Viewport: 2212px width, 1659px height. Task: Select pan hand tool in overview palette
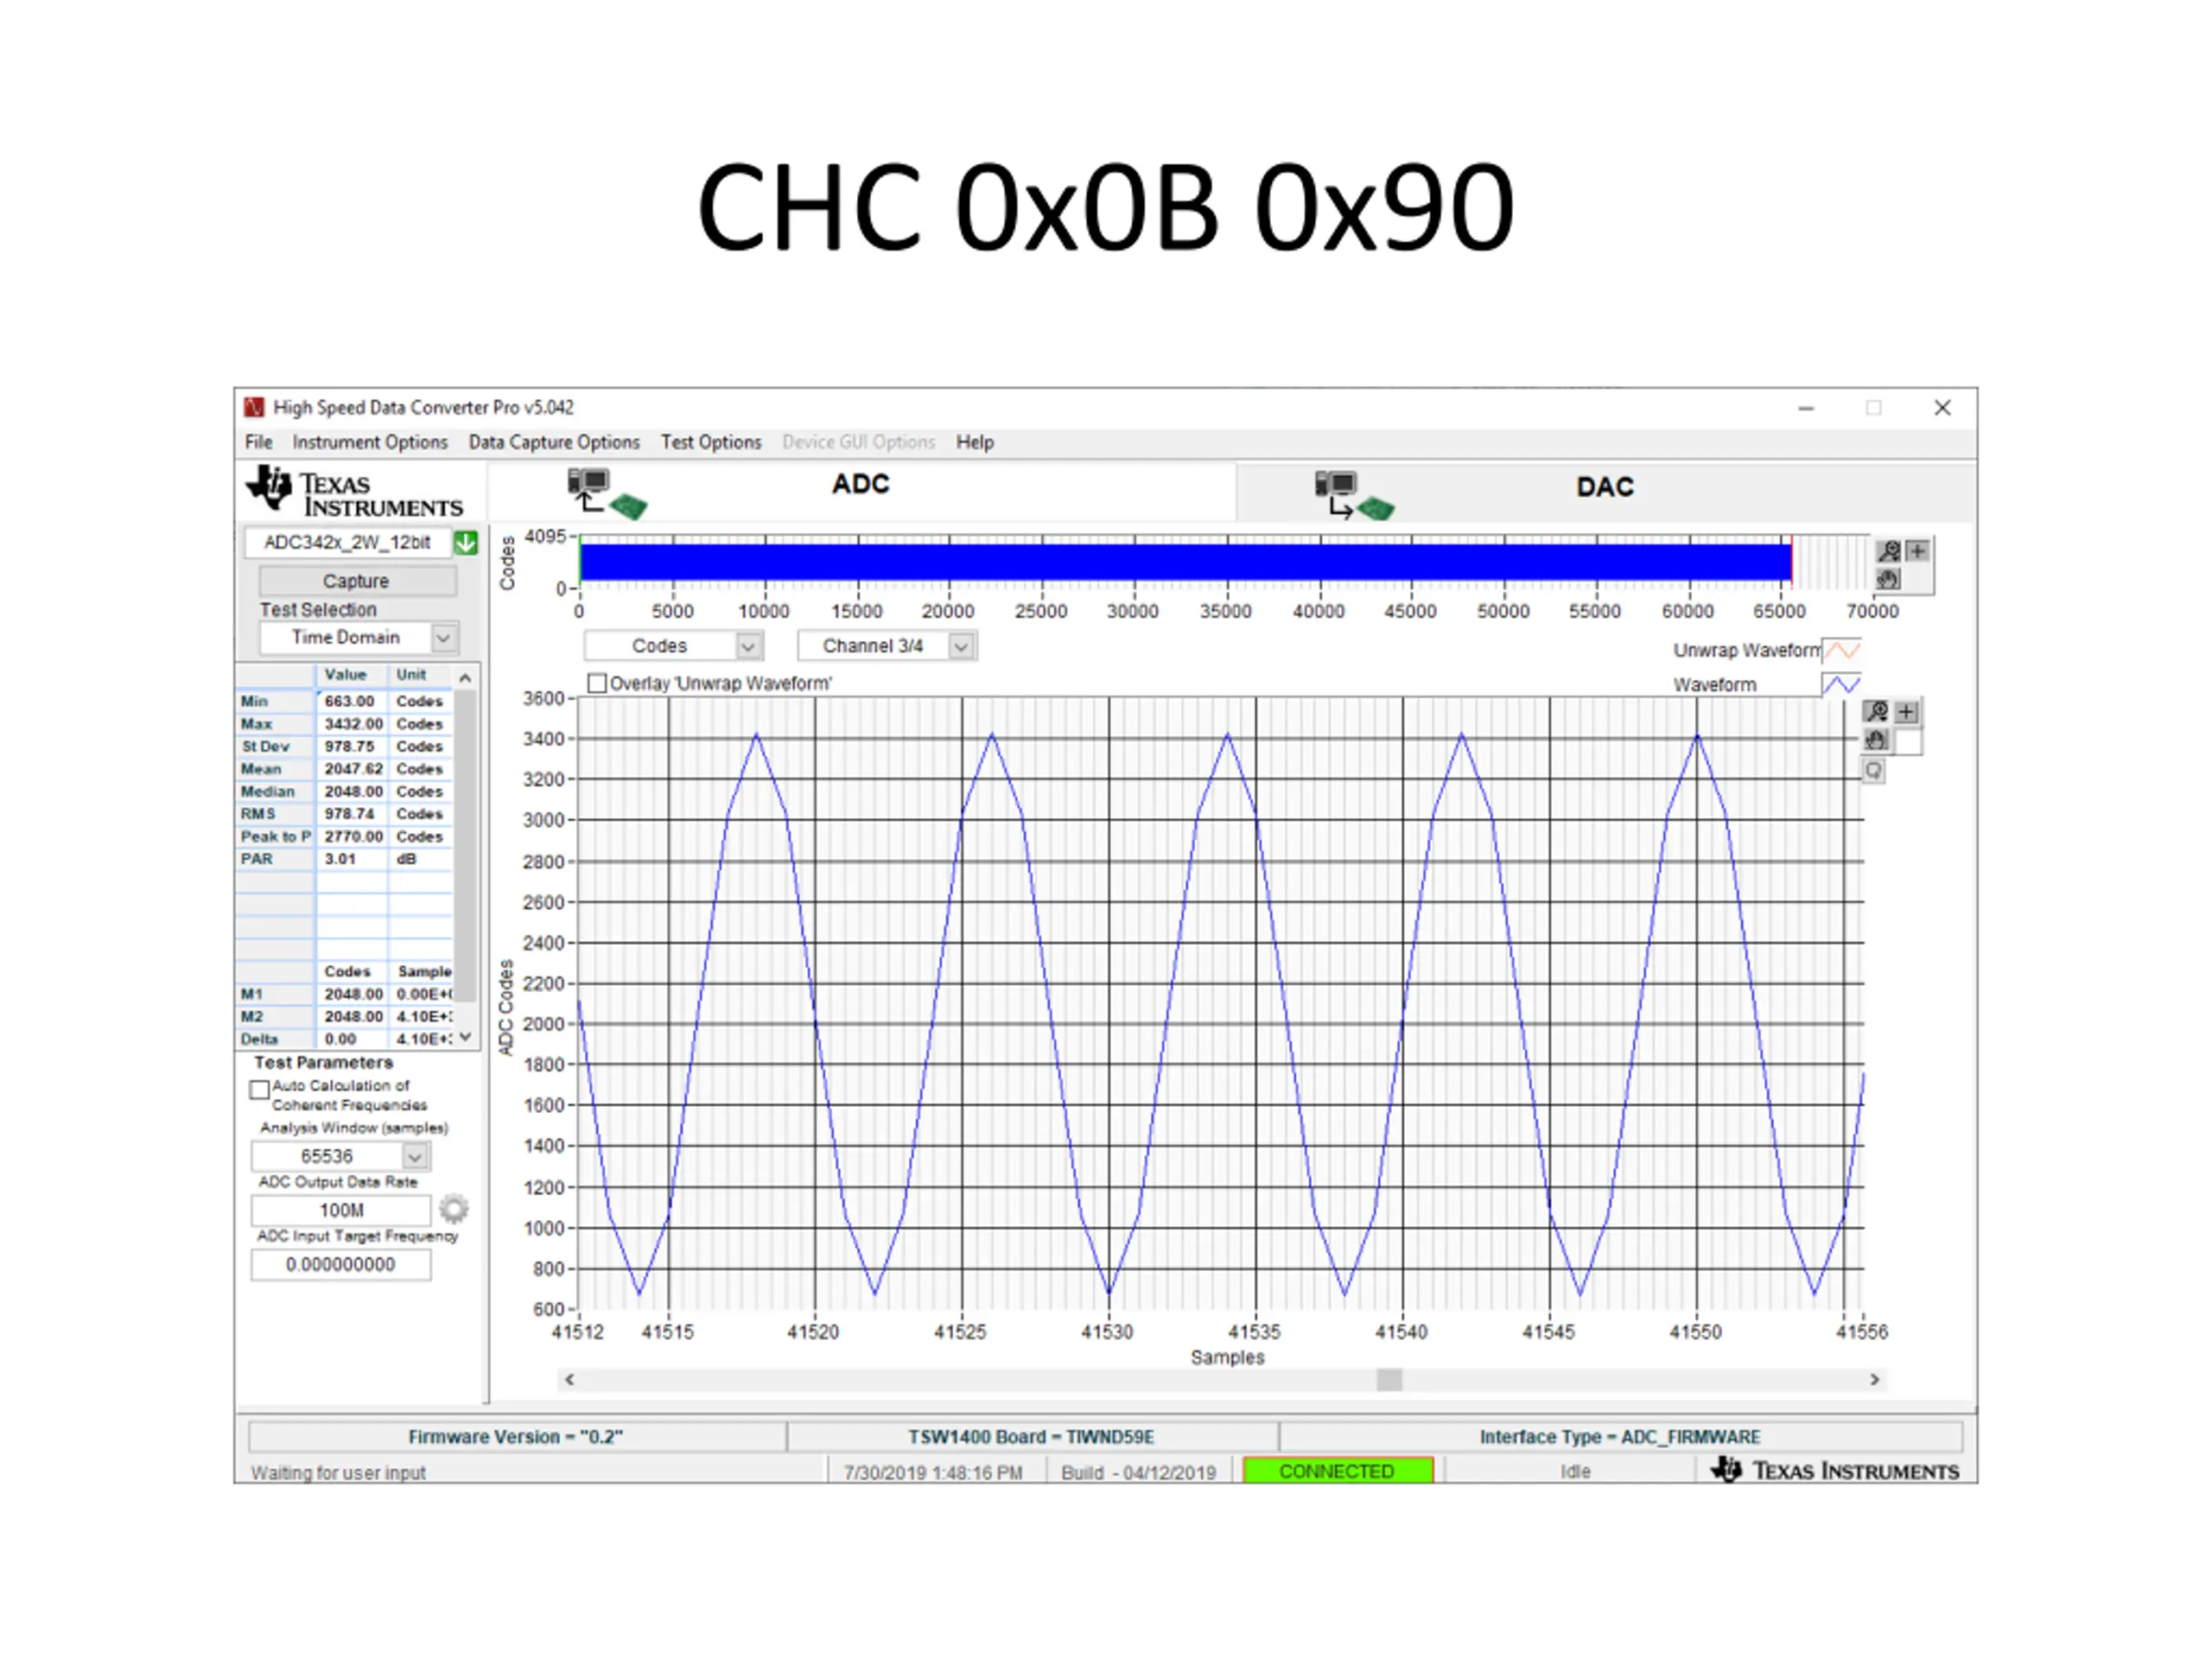[x=1888, y=579]
